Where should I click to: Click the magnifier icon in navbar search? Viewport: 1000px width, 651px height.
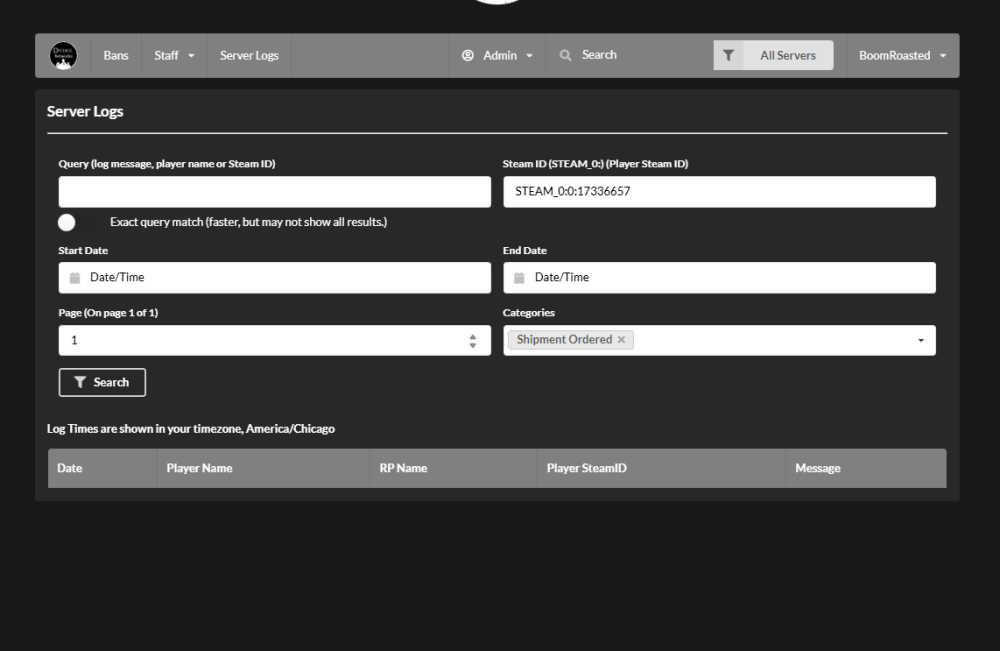pyautogui.click(x=565, y=55)
